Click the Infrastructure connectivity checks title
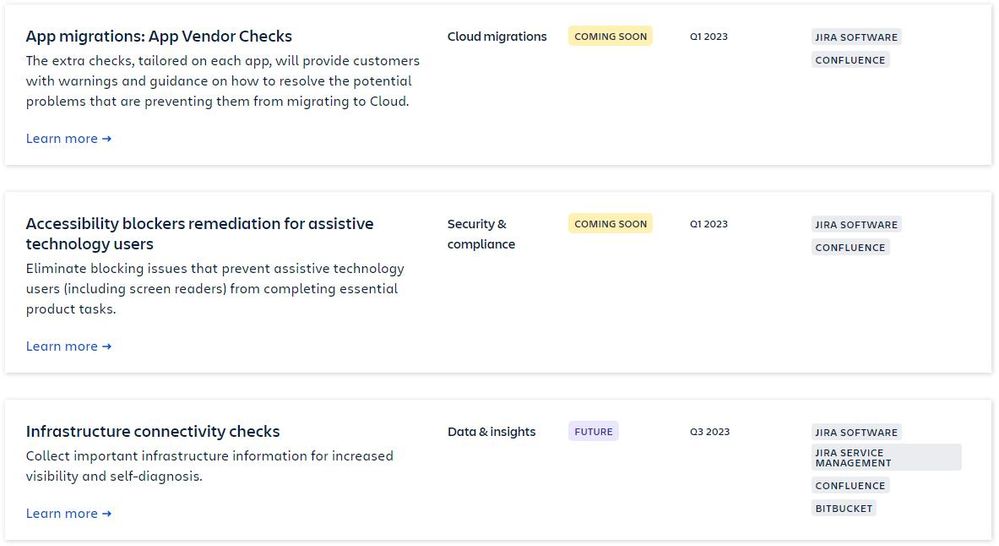The height and width of the screenshot is (546, 999). (x=153, y=431)
